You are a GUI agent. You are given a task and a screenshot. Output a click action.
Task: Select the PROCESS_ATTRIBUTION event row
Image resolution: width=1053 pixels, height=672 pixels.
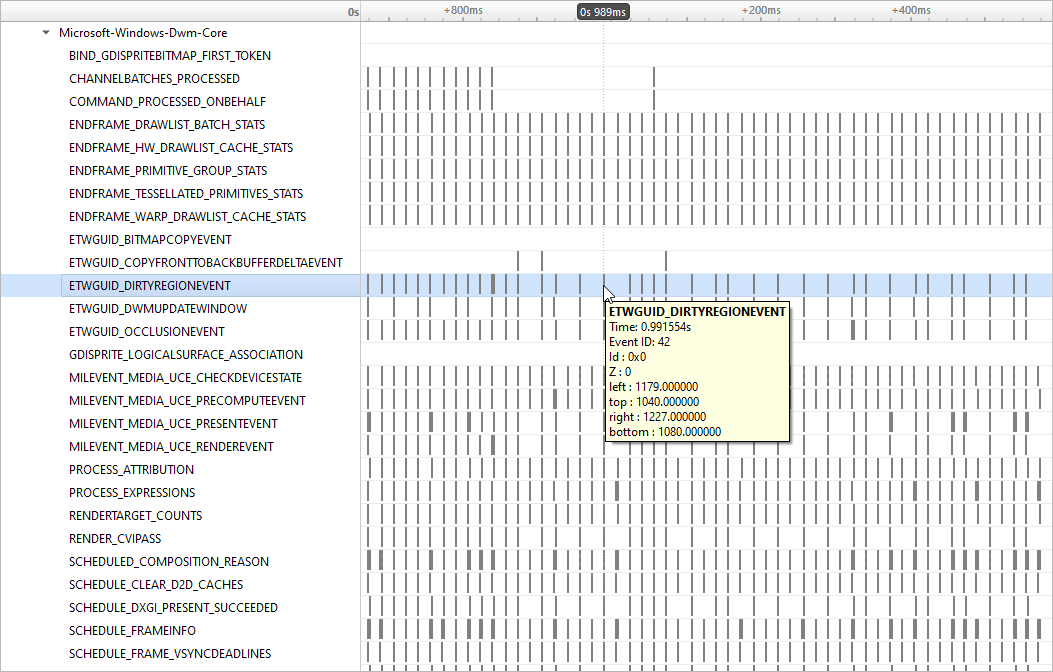pos(130,469)
